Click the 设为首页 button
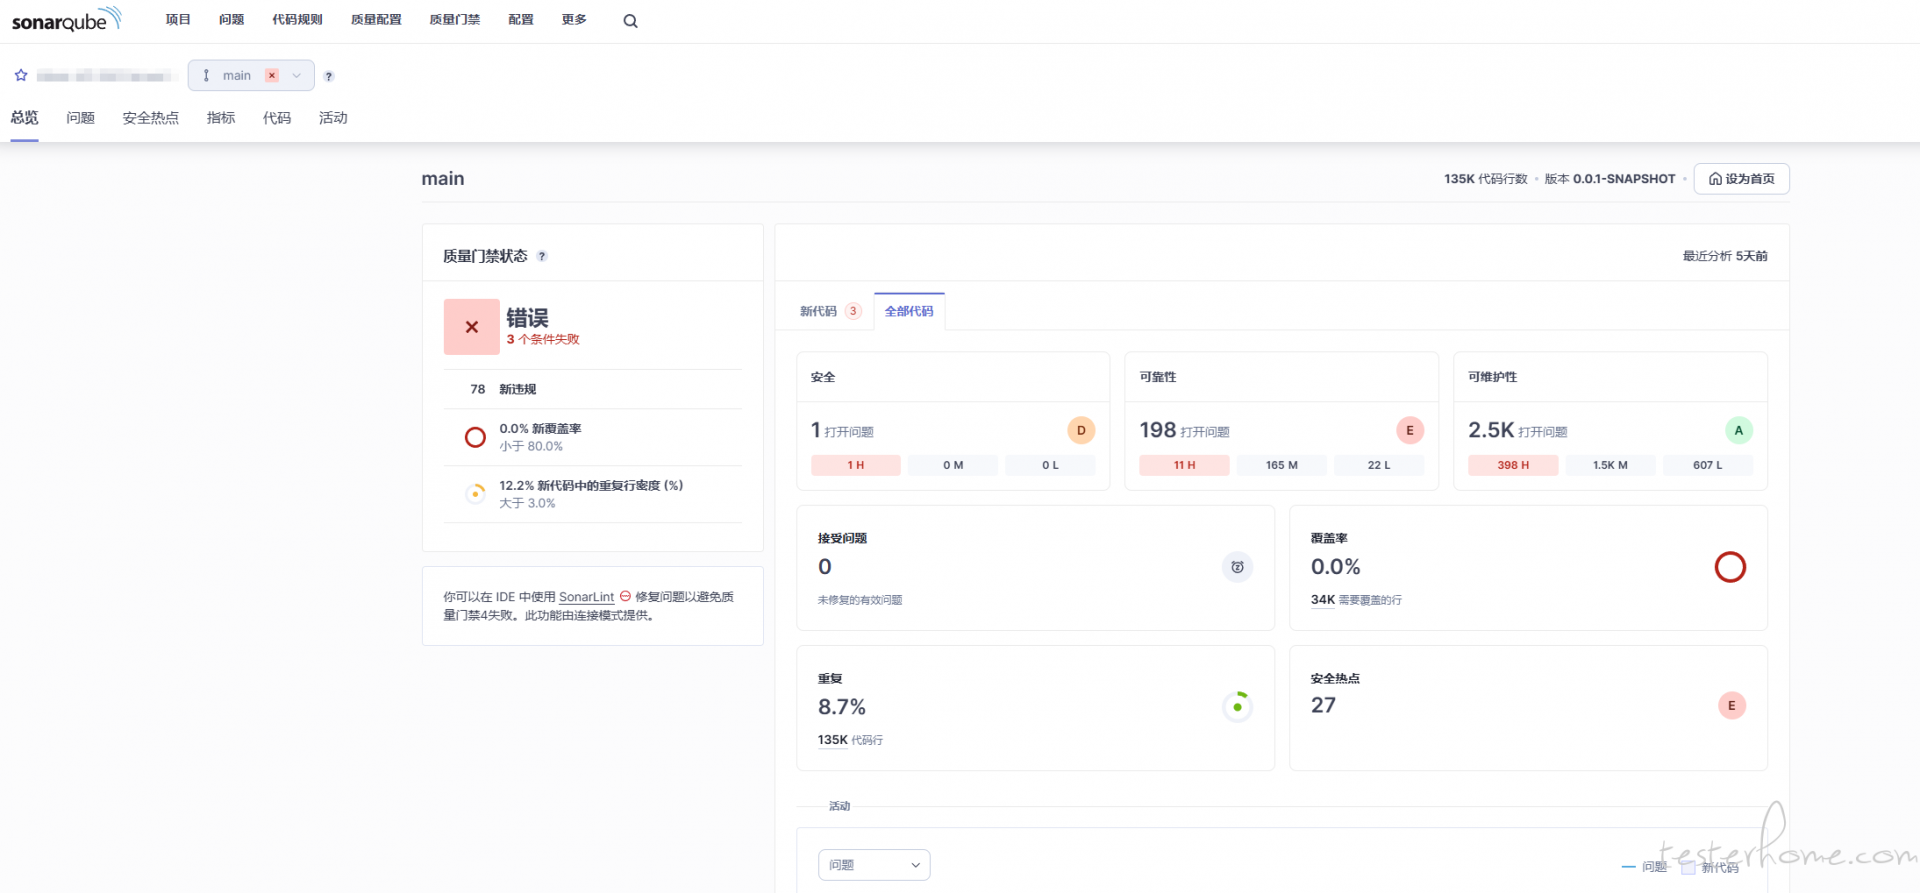Screen dimensions: 1920x893 (1741, 179)
